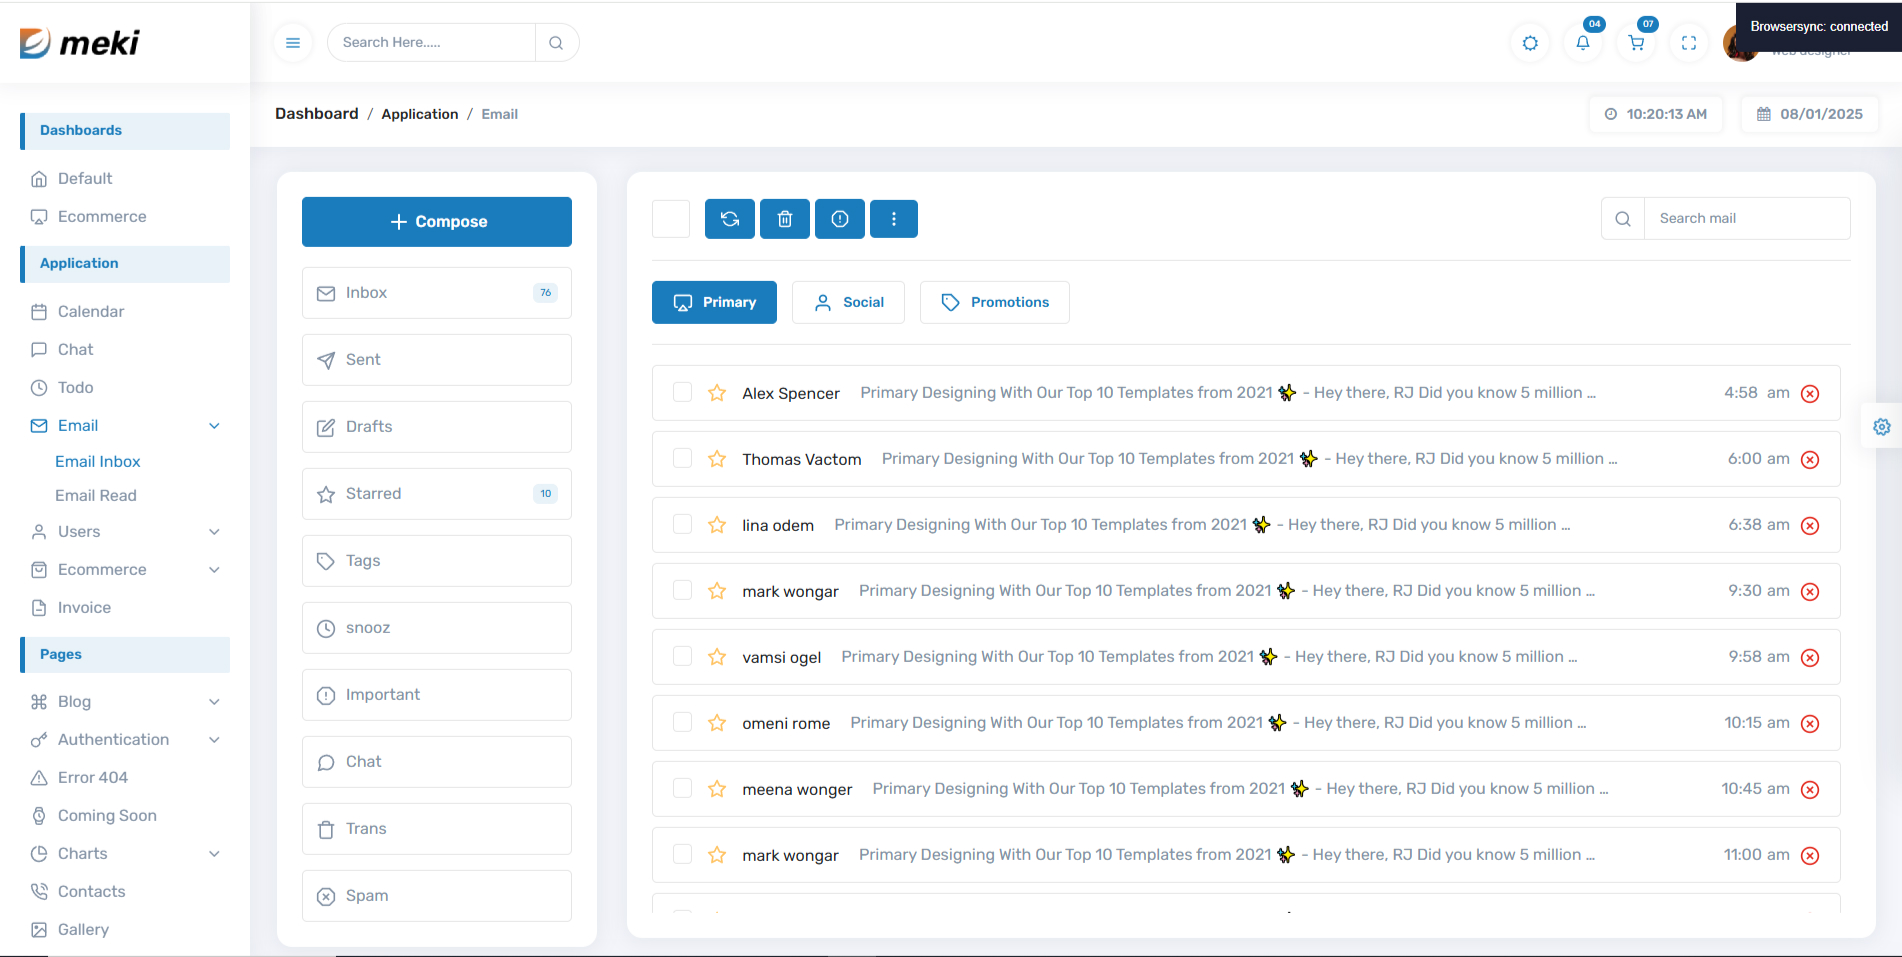
Task: Click the three-dot more options icon
Action: coord(893,218)
